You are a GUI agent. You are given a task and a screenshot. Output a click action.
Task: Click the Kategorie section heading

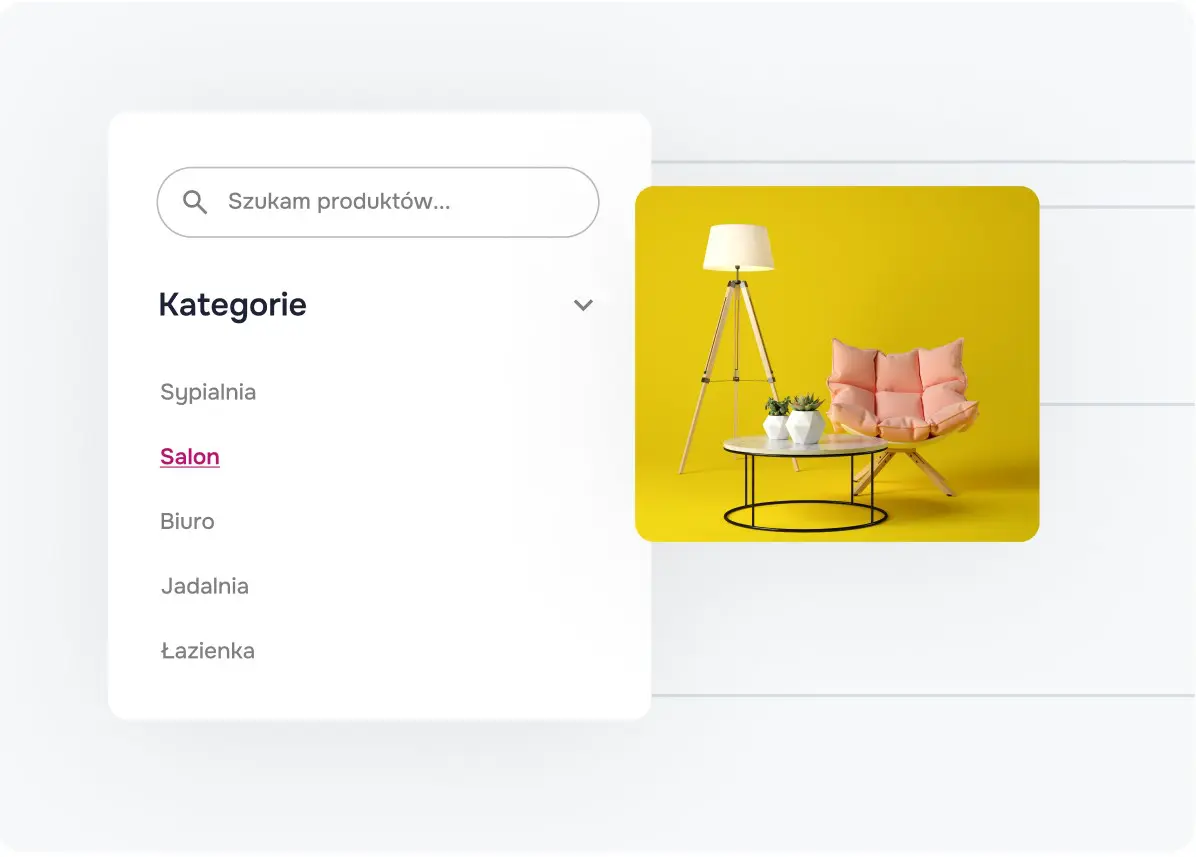point(233,305)
